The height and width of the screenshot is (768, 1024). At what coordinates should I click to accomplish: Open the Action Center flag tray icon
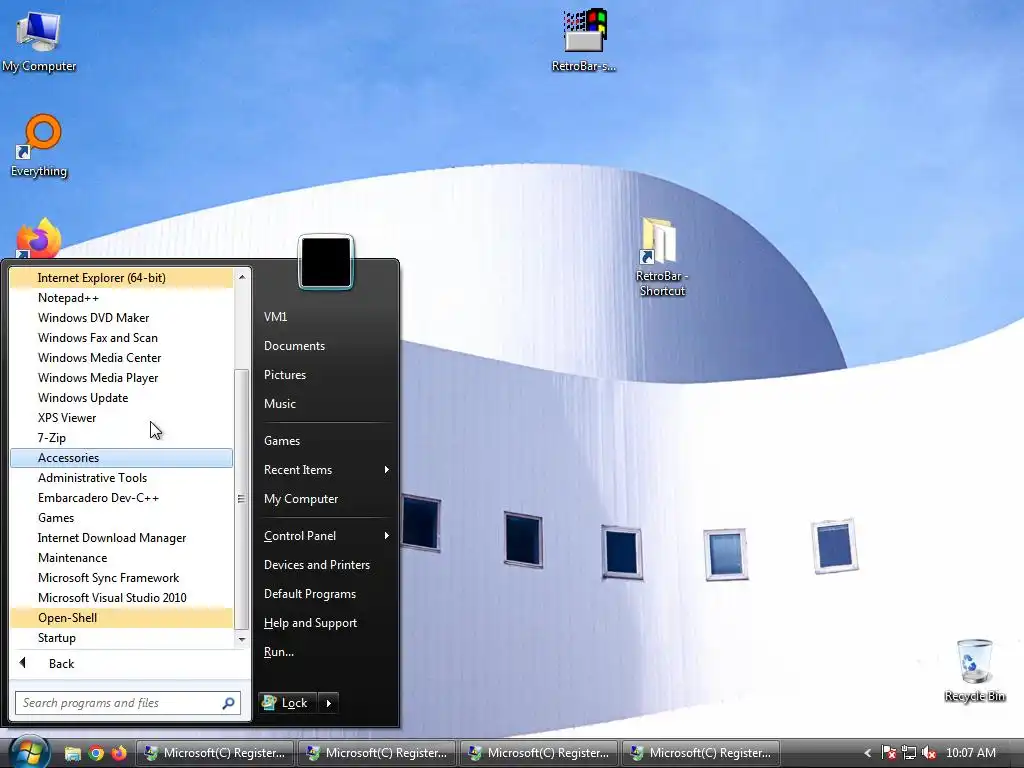pos(888,753)
